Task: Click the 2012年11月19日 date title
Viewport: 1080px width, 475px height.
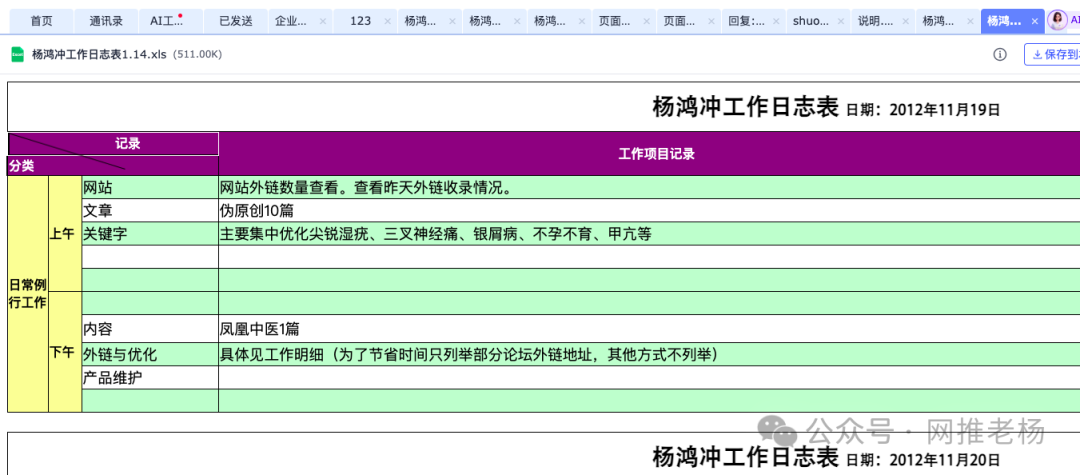Action: coord(922,109)
